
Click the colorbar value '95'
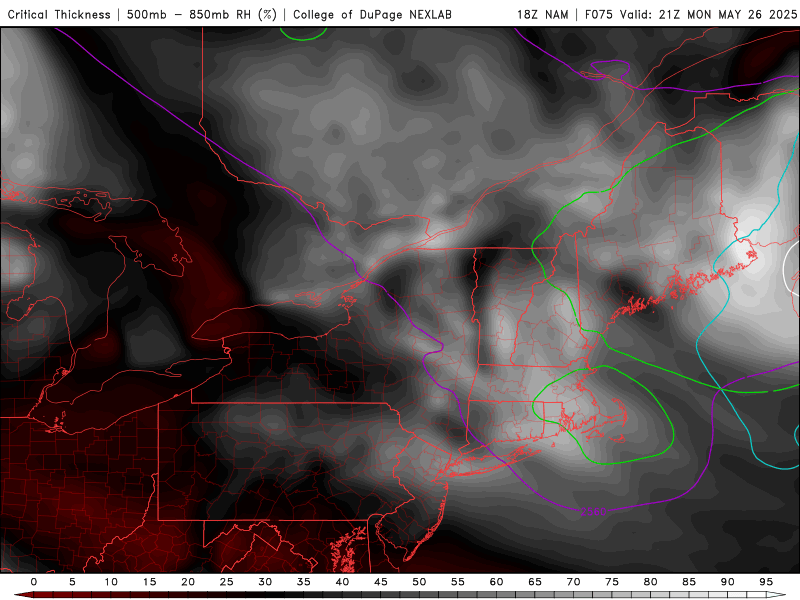[766, 582]
